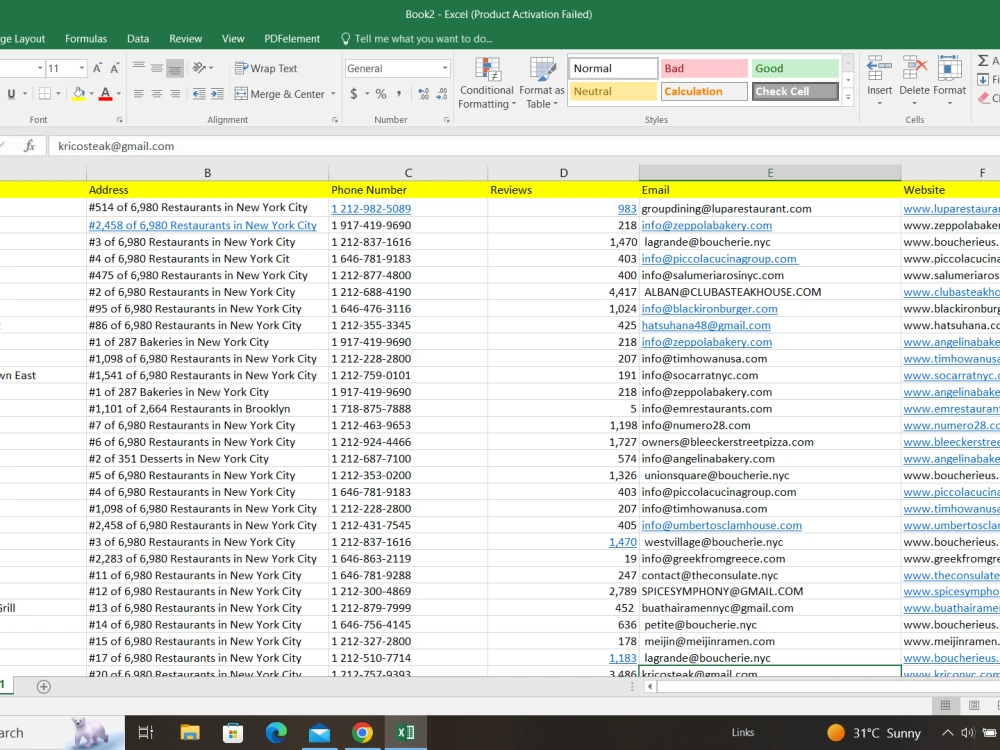Image resolution: width=1000 pixels, height=750 pixels.
Task: Top align the cell content
Action: pyautogui.click(x=138, y=68)
